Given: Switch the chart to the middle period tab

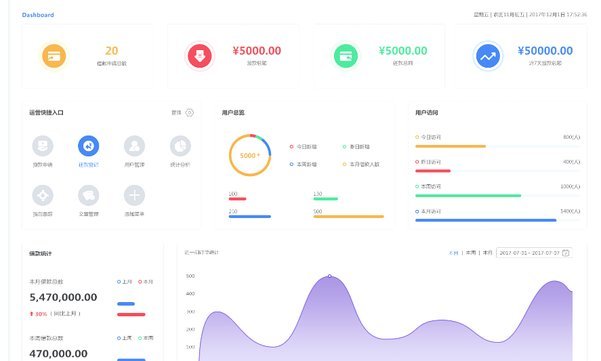Looking at the screenshot, I should [x=471, y=253].
